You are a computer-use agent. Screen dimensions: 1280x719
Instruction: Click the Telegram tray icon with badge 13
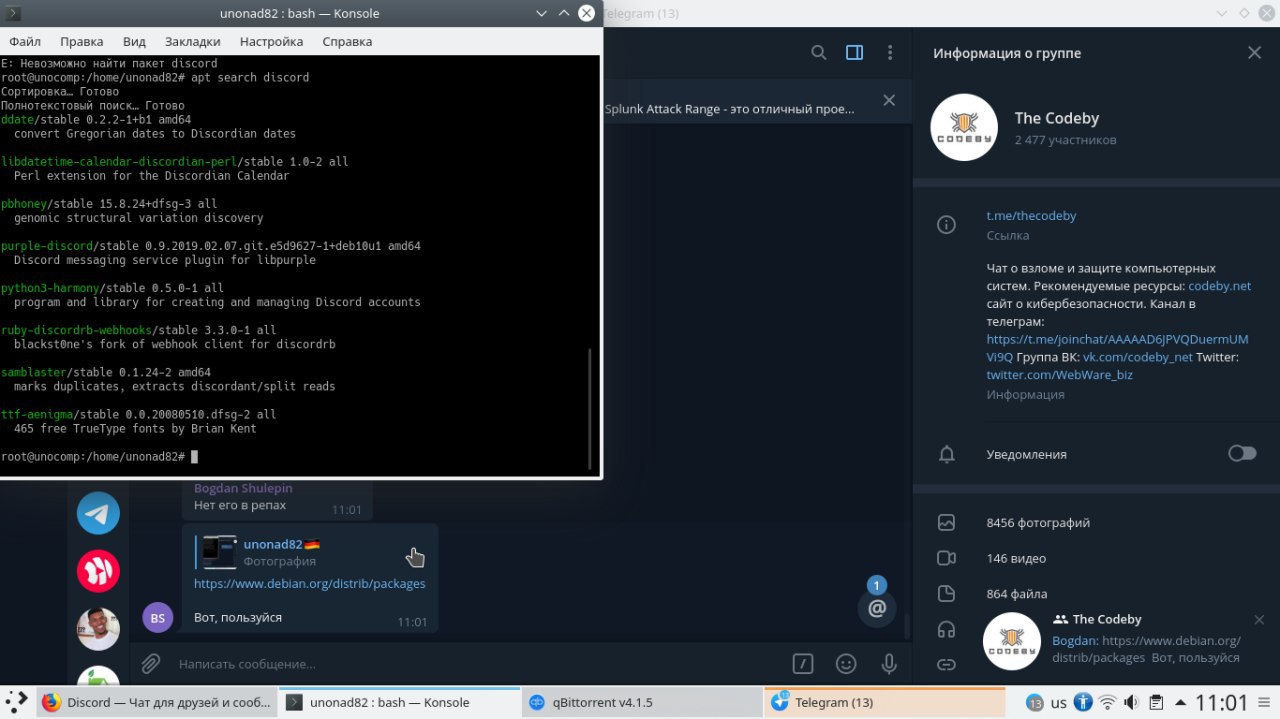[x=1034, y=703]
